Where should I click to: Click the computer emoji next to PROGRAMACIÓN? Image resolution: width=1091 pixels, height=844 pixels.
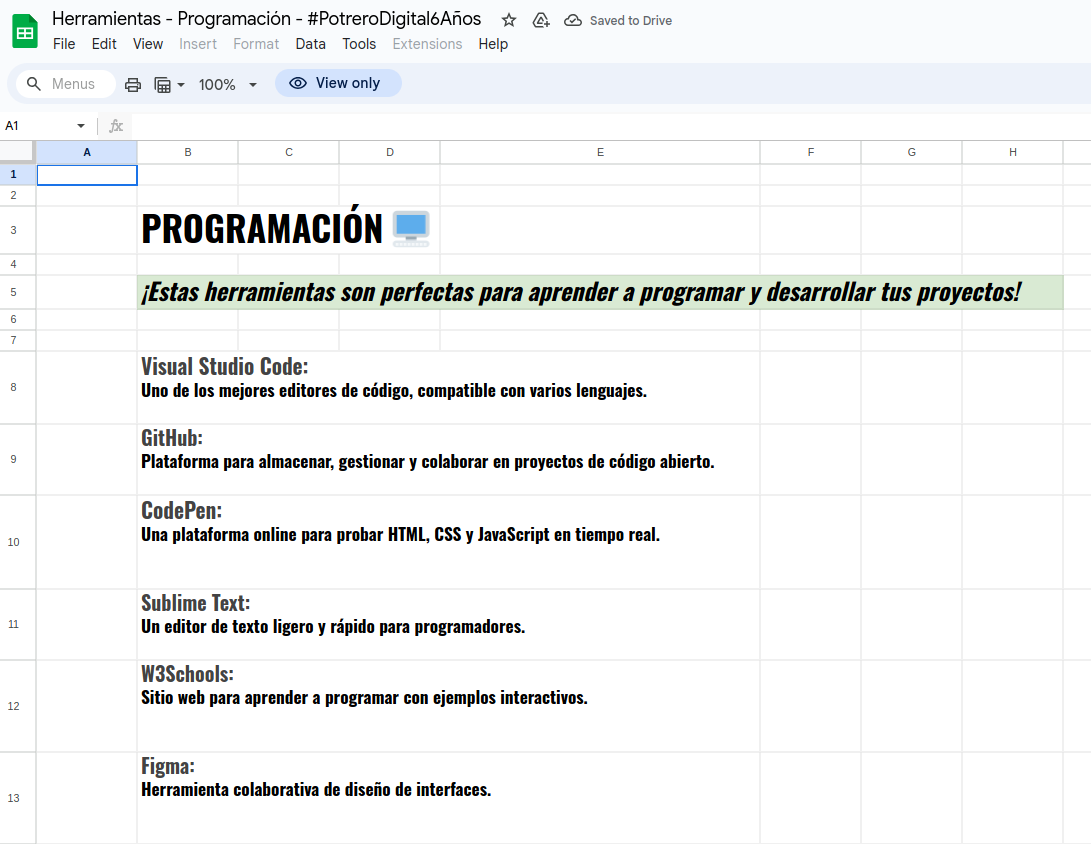tap(411, 229)
